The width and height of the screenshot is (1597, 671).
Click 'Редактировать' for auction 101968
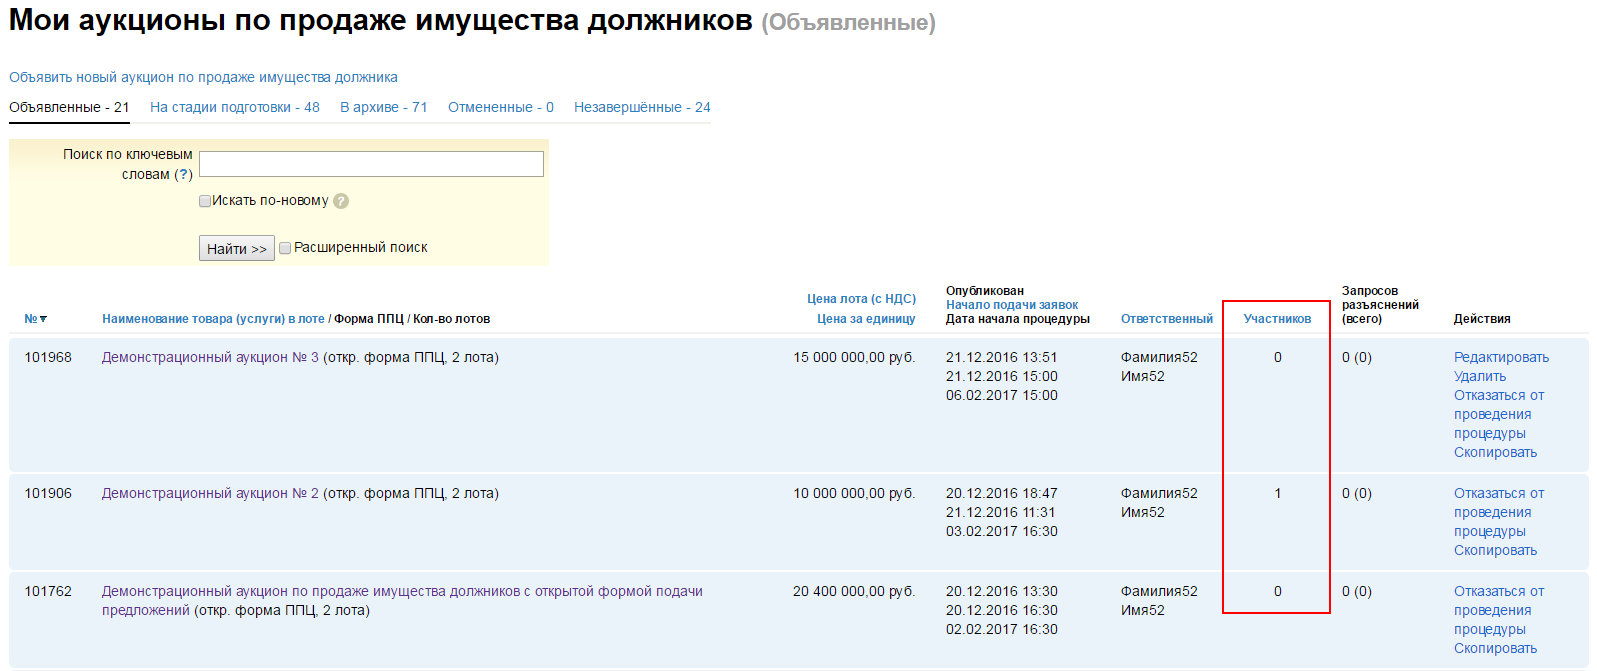click(1501, 357)
